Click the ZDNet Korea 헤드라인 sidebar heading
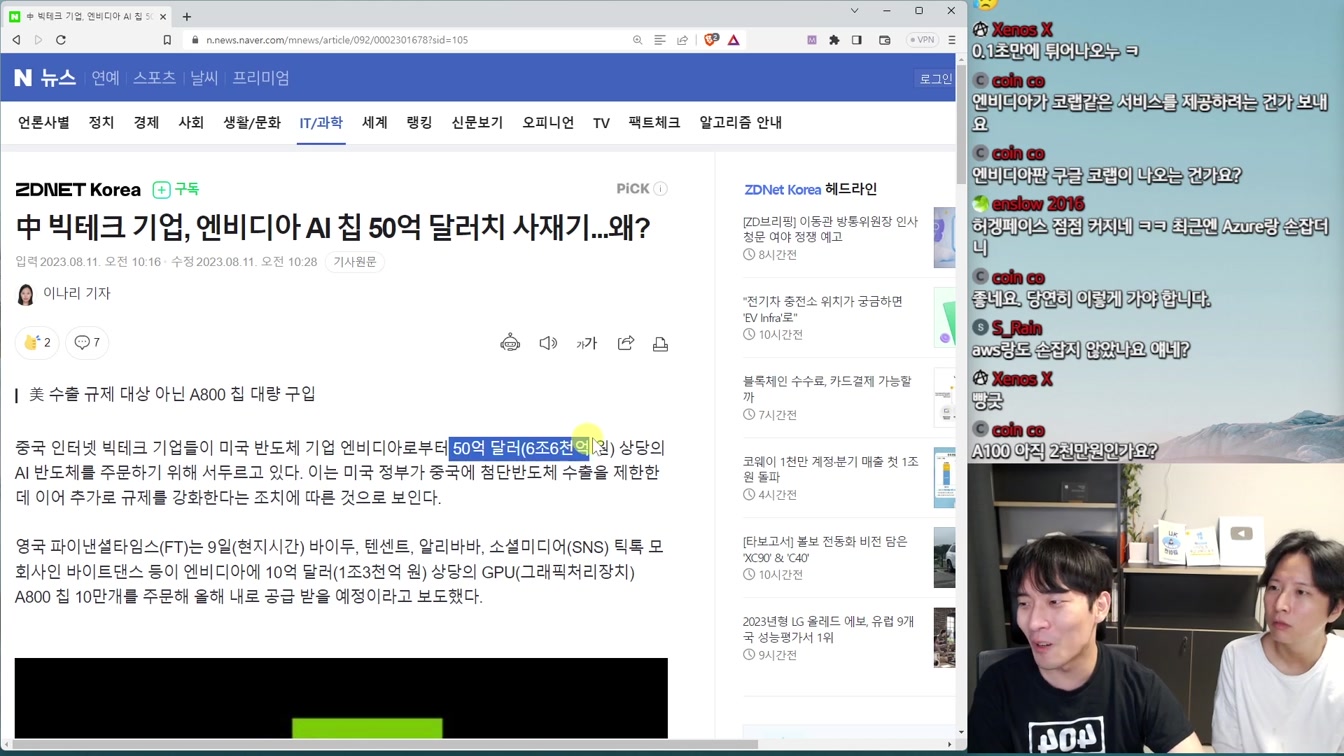Image resolution: width=1344 pixels, height=756 pixels. (x=811, y=189)
